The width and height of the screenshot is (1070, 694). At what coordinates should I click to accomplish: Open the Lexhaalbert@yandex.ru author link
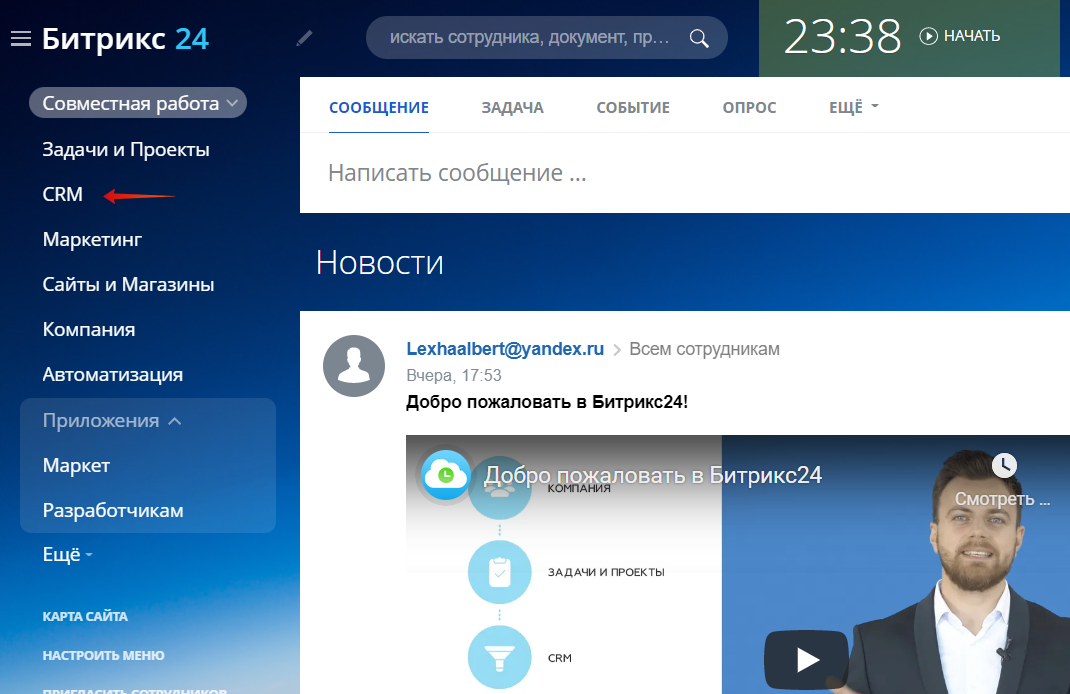[505, 349]
